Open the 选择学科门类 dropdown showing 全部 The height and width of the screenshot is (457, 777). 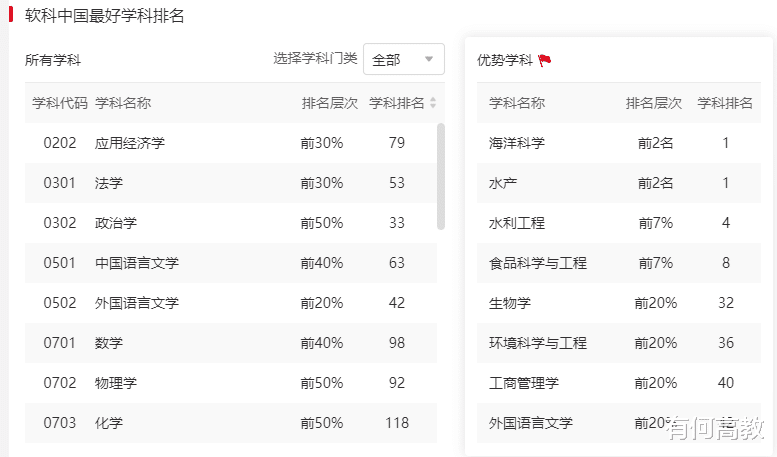(x=403, y=59)
